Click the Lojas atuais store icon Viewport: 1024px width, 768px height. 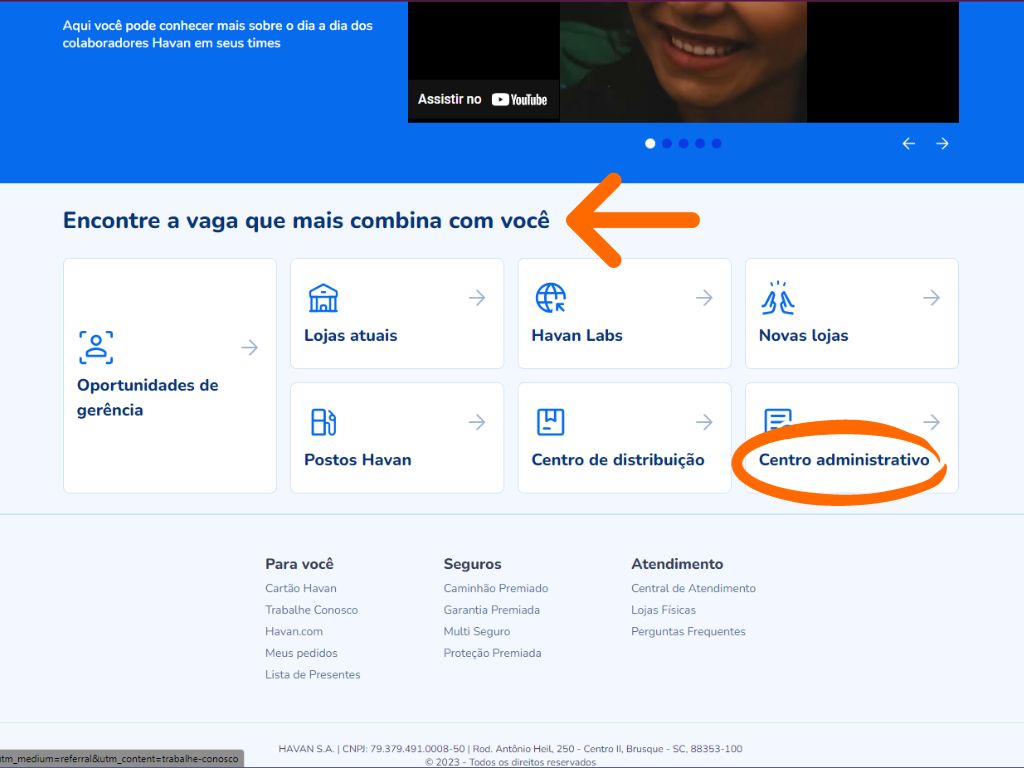click(x=323, y=298)
